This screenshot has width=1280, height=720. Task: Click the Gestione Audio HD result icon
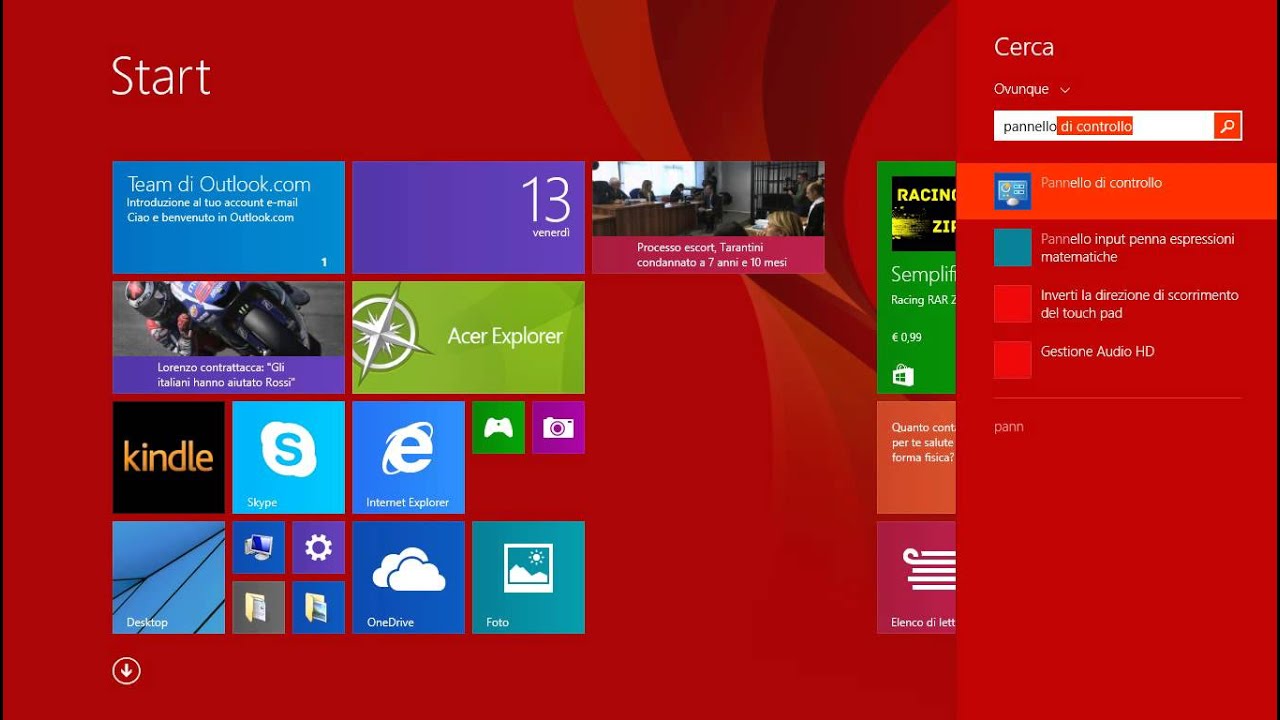tap(1012, 359)
